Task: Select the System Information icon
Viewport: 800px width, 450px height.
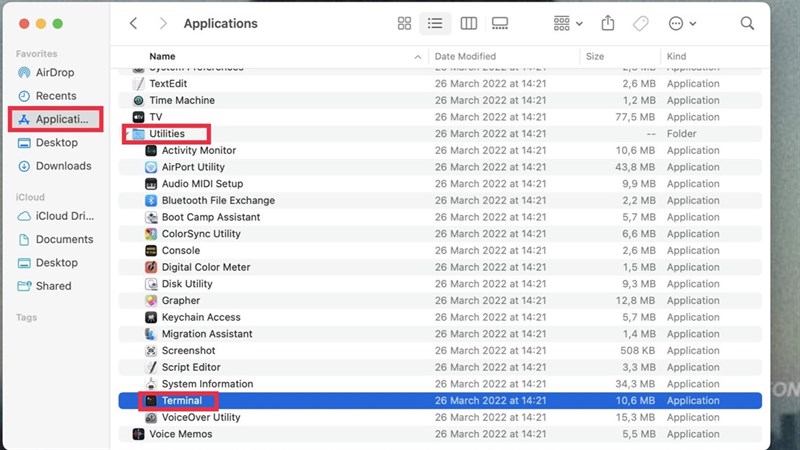Action: pyautogui.click(x=151, y=384)
